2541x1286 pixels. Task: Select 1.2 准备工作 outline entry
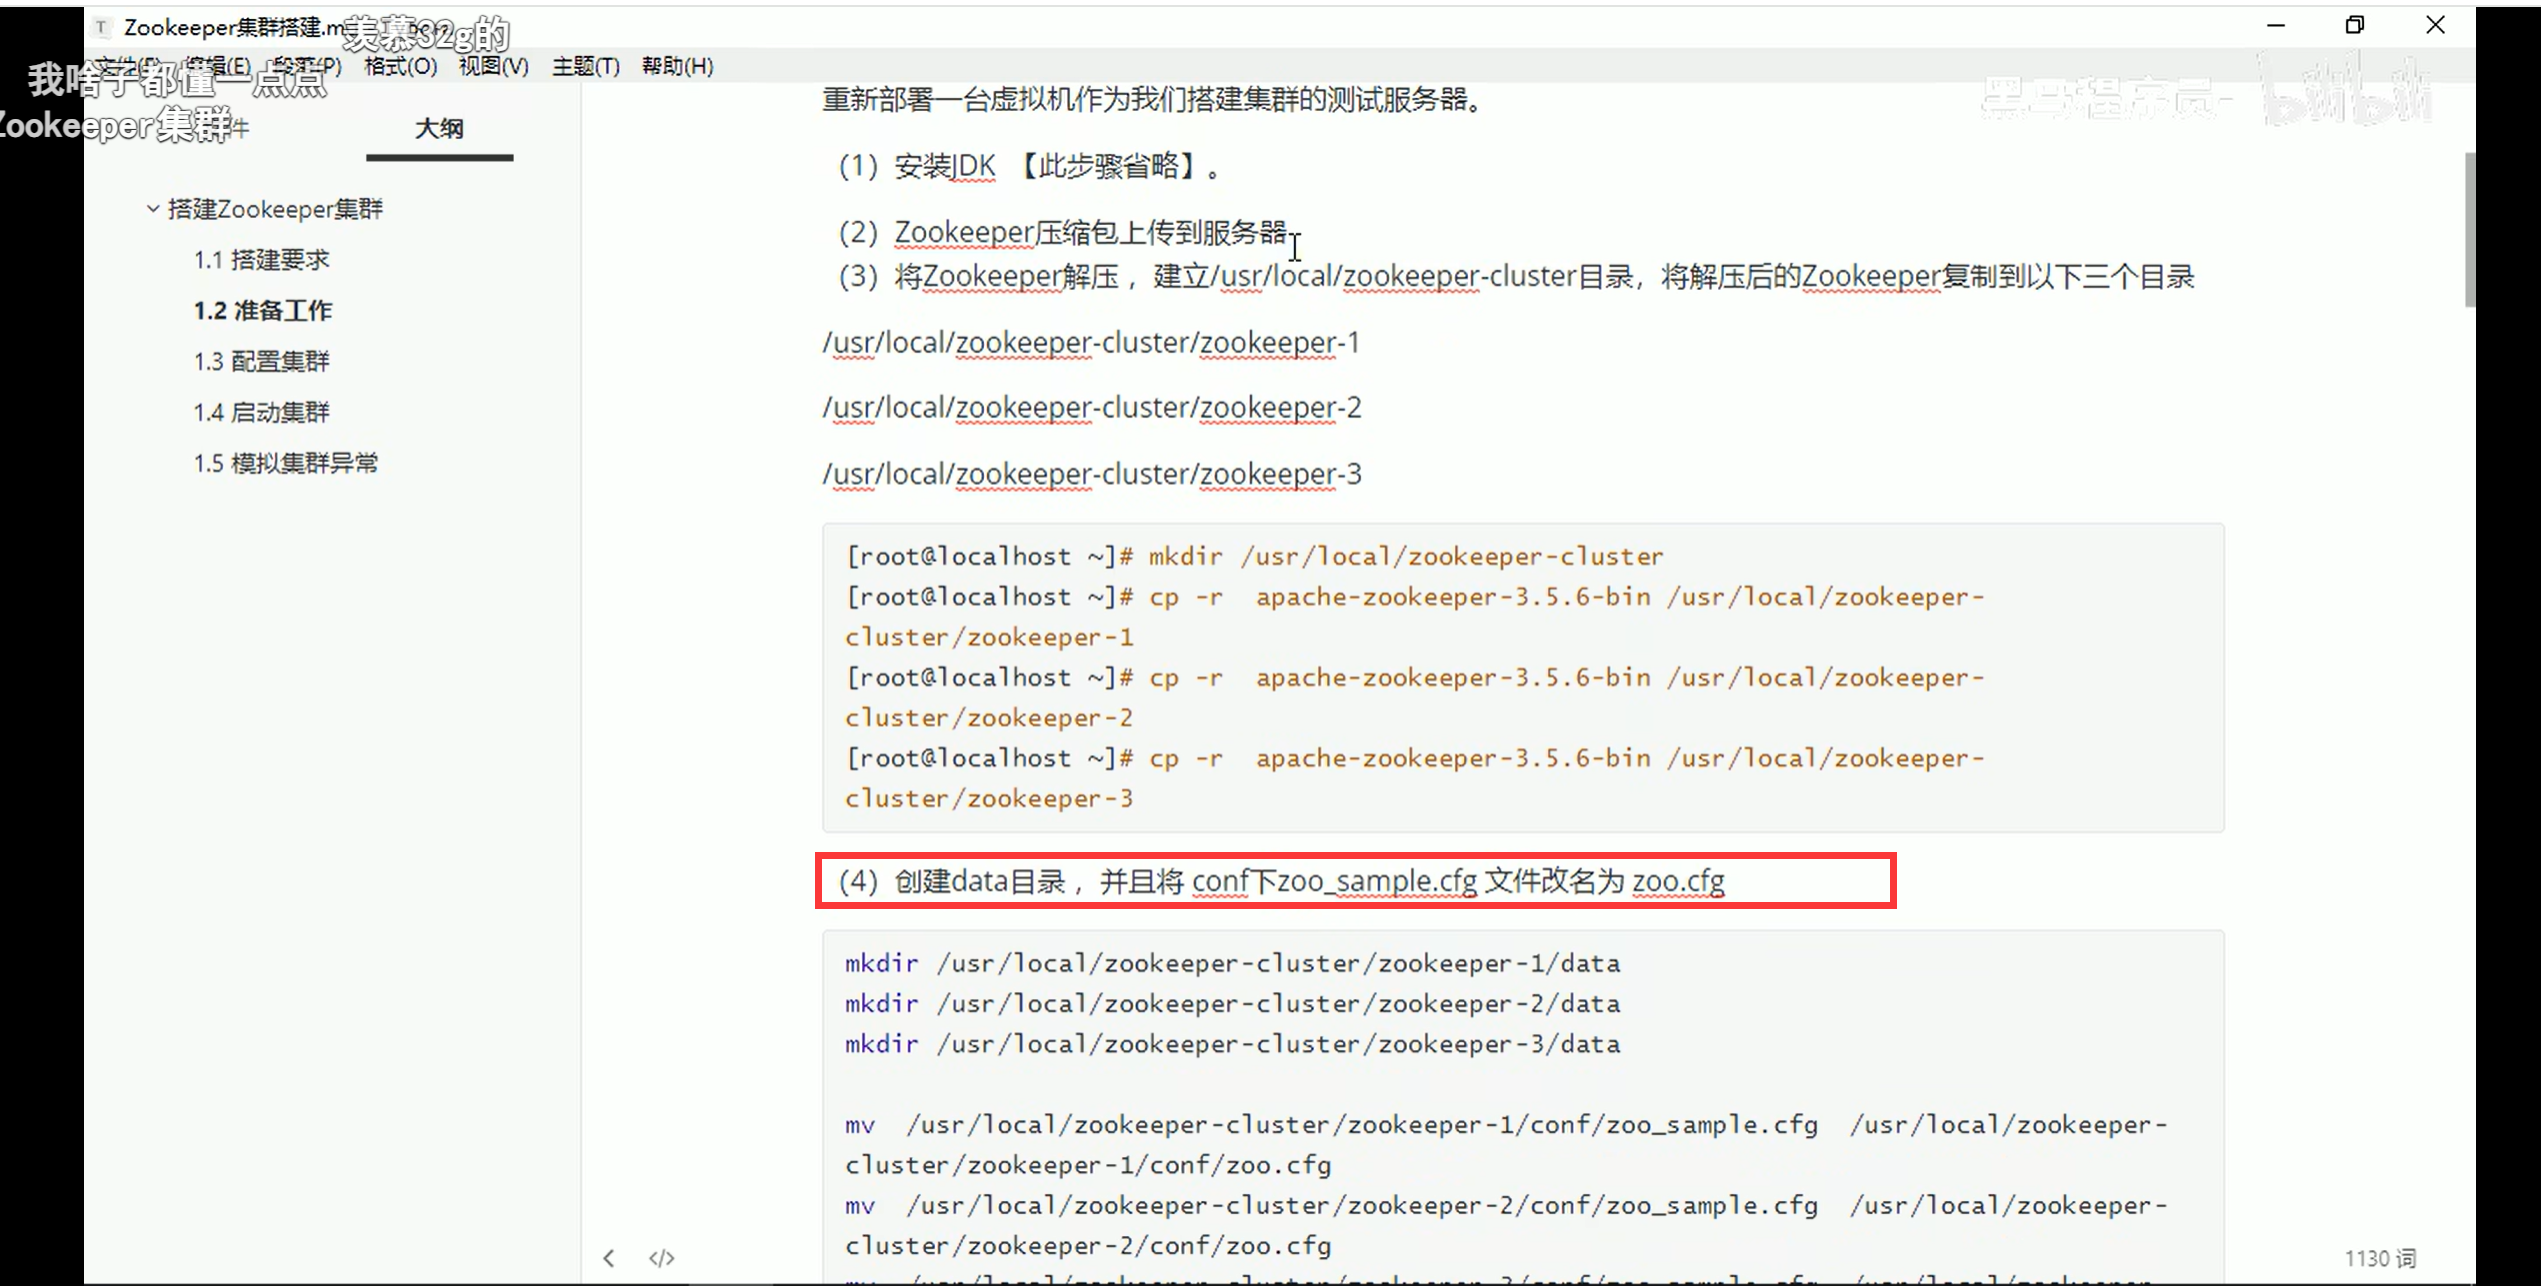[x=263, y=311]
